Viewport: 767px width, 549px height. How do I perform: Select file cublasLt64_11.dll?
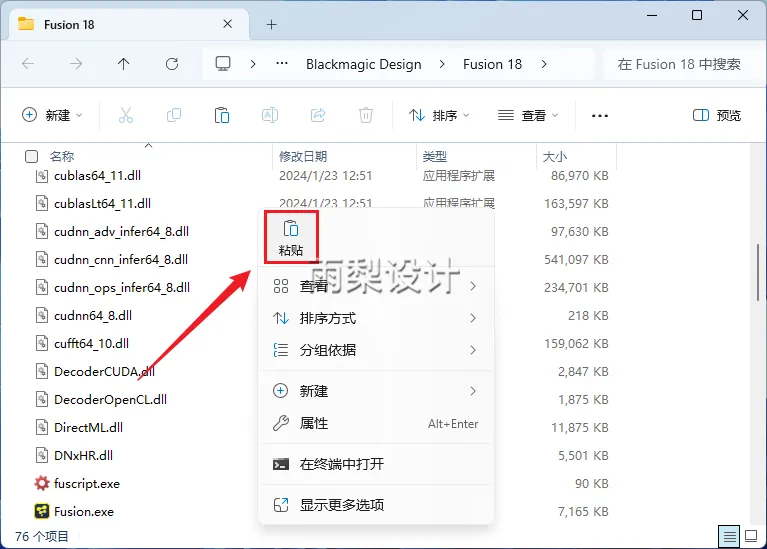(102, 204)
